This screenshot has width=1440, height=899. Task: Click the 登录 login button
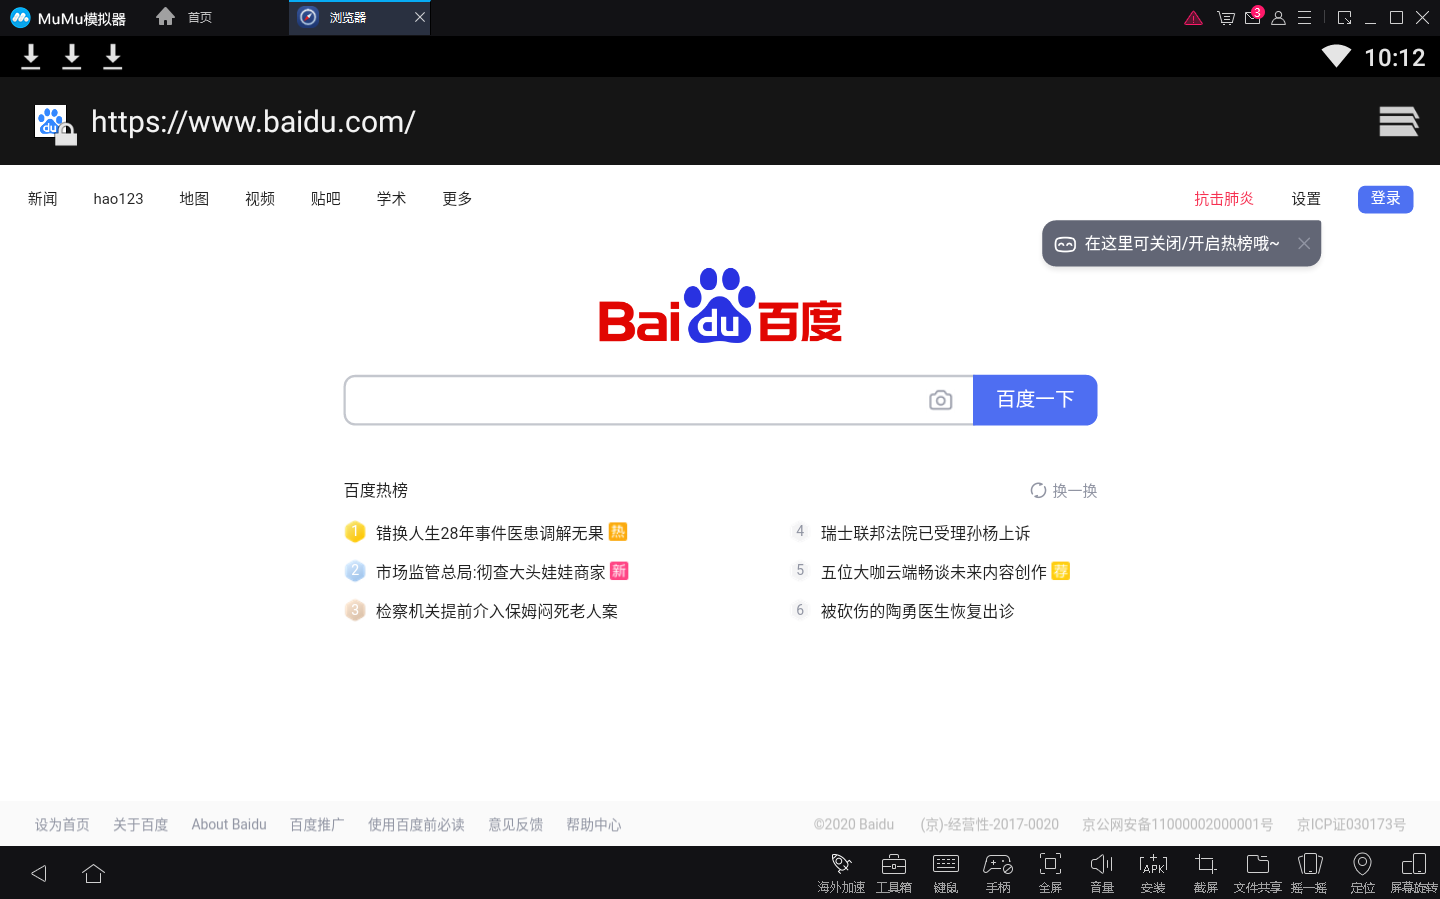1385,199
